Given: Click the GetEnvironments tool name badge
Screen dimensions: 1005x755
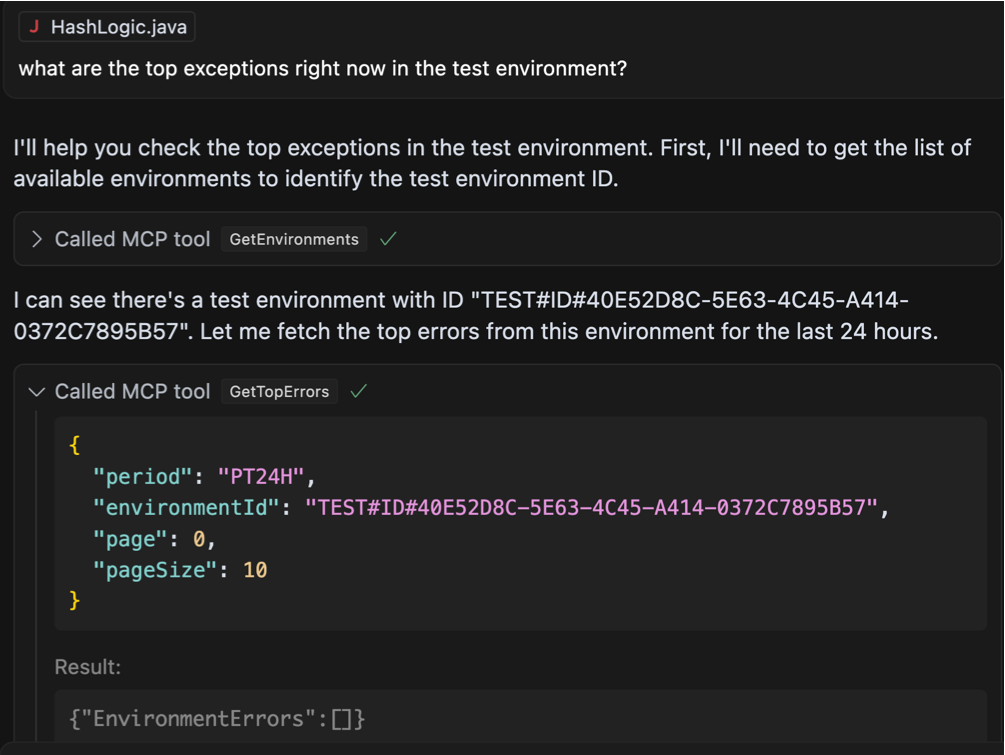Looking at the screenshot, I should [x=294, y=239].
